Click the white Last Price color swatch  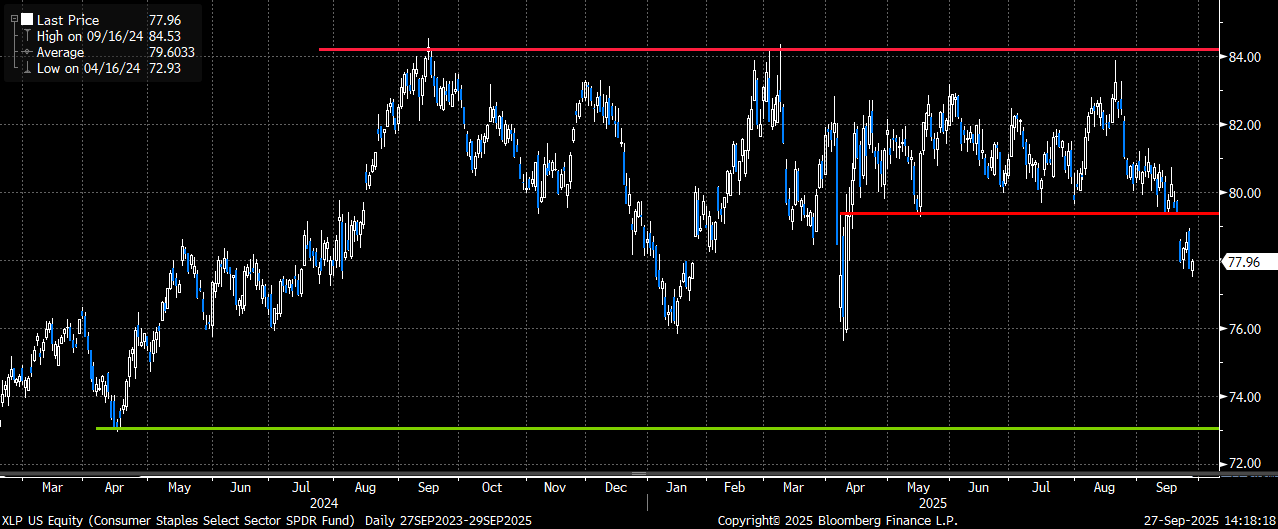tap(27, 19)
